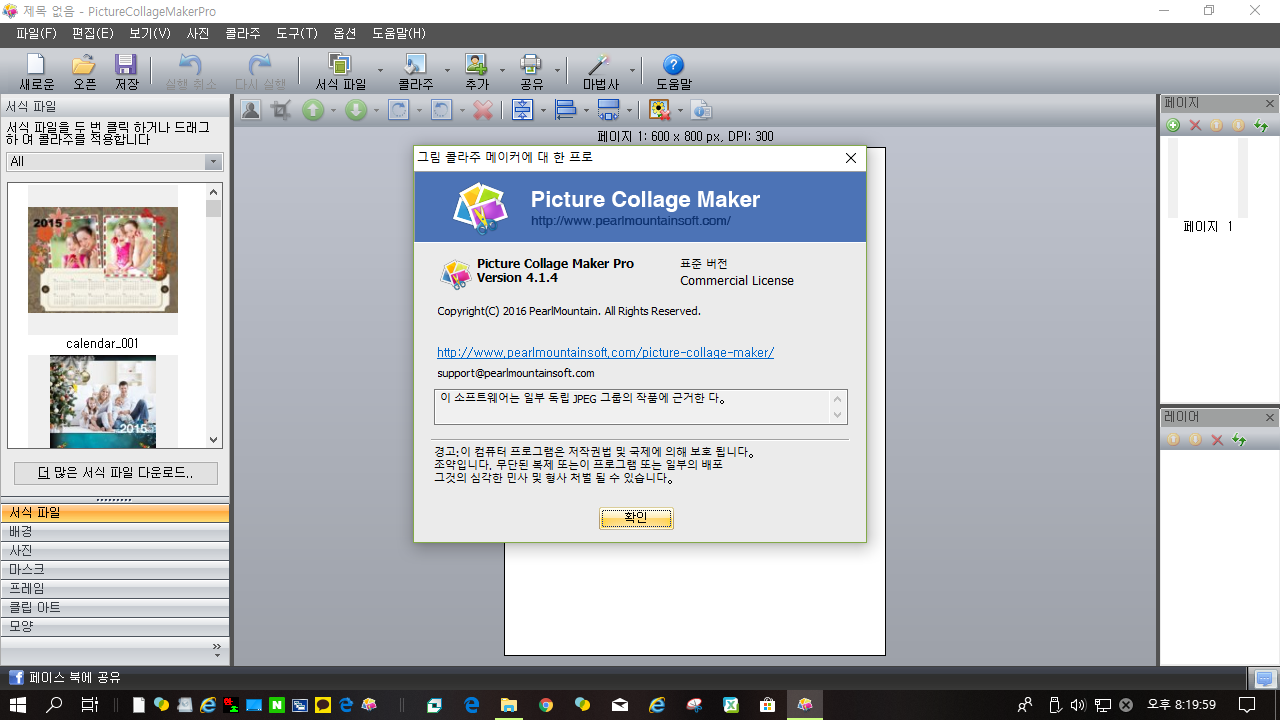
Task: Switch to the 프레임 sidebar tab
Action: (x=114, y=588)
